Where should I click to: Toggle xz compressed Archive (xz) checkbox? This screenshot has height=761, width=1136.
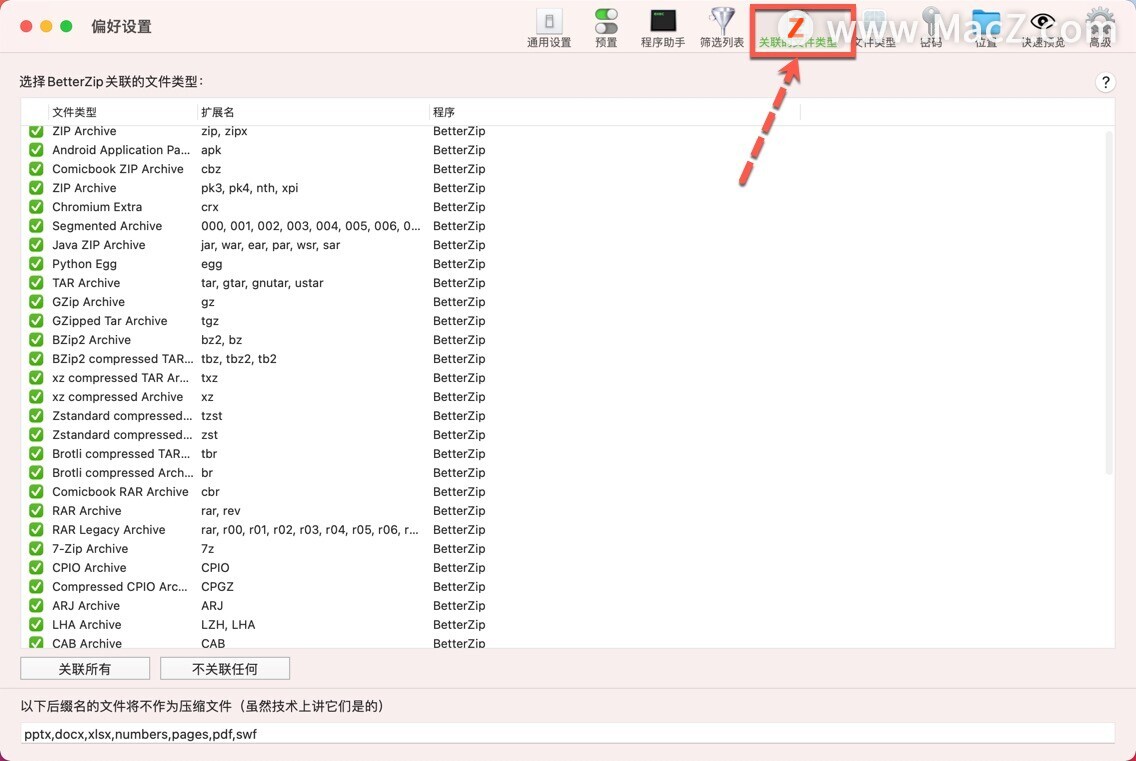[36, 396]
